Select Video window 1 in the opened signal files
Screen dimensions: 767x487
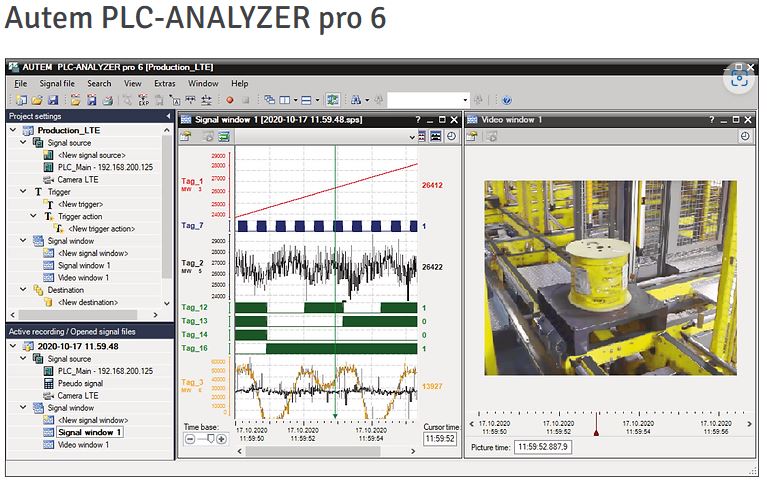[83, 444]
